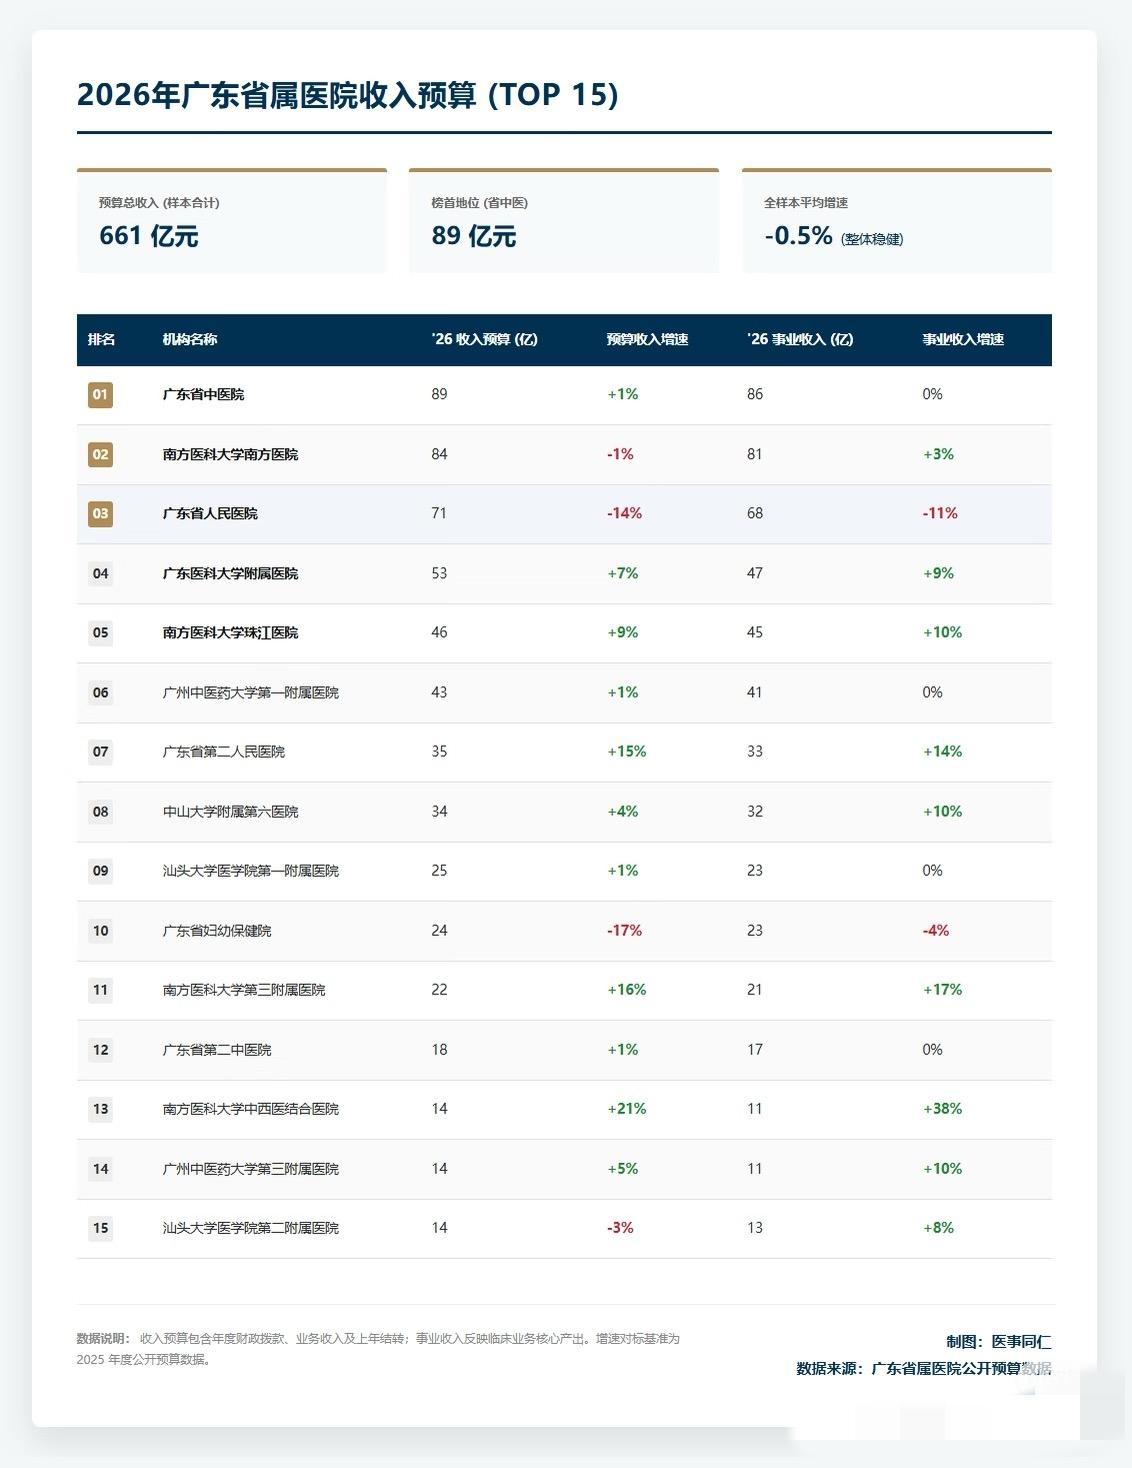Click the +17% operating income growth value
This screenshot has width=1132, height=1468.
[942, 990]
